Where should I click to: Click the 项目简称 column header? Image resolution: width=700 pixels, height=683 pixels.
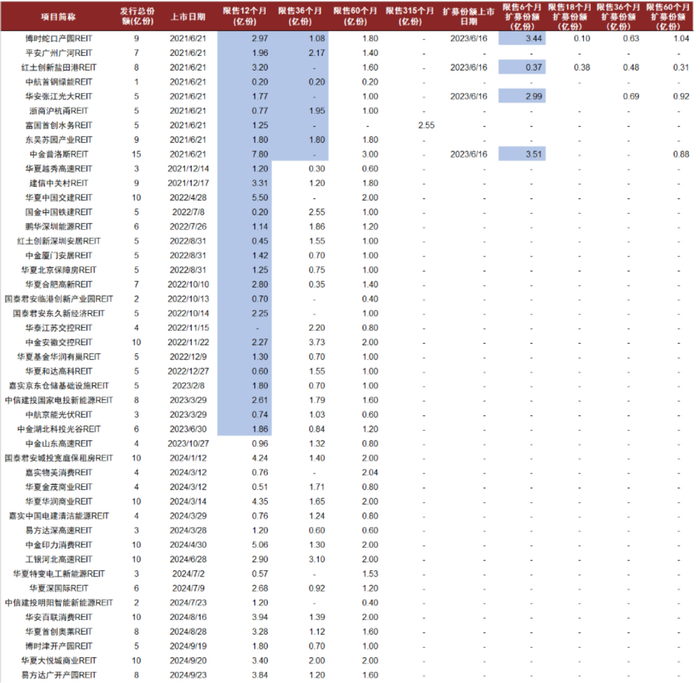pos(58,17)
